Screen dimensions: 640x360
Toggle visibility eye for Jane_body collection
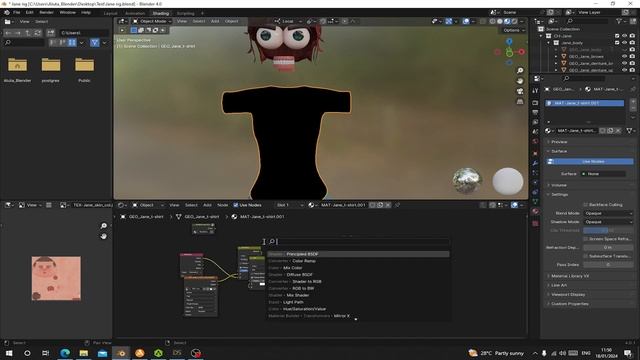click(624, 42)
